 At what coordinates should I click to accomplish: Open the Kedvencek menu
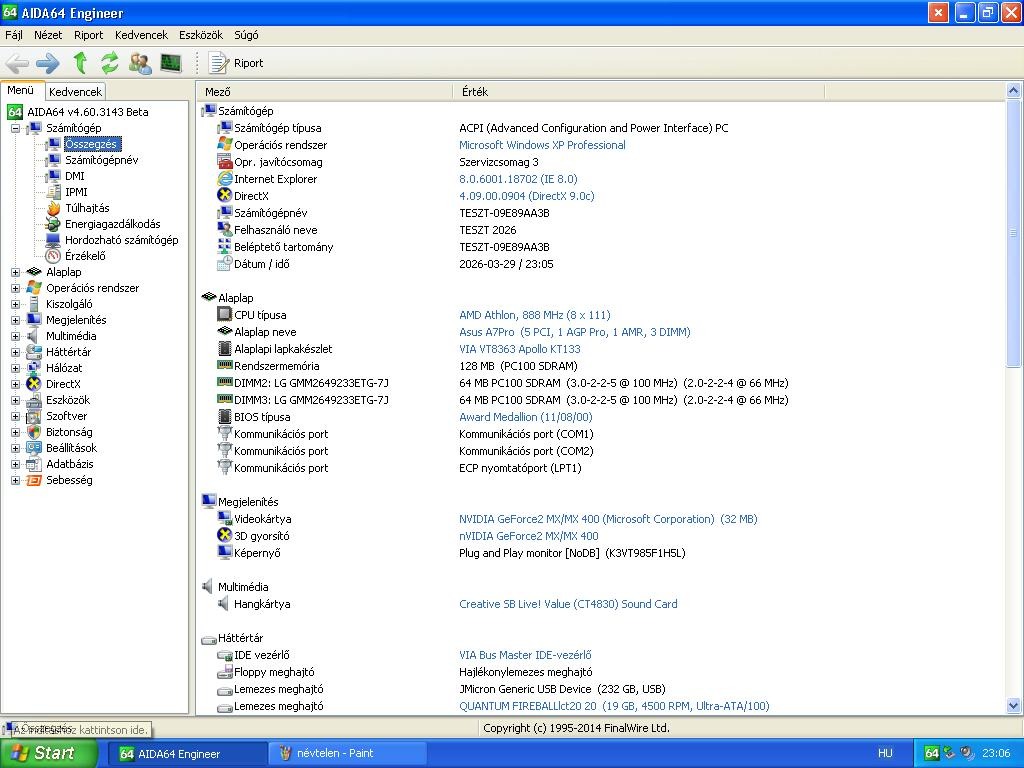141,35
